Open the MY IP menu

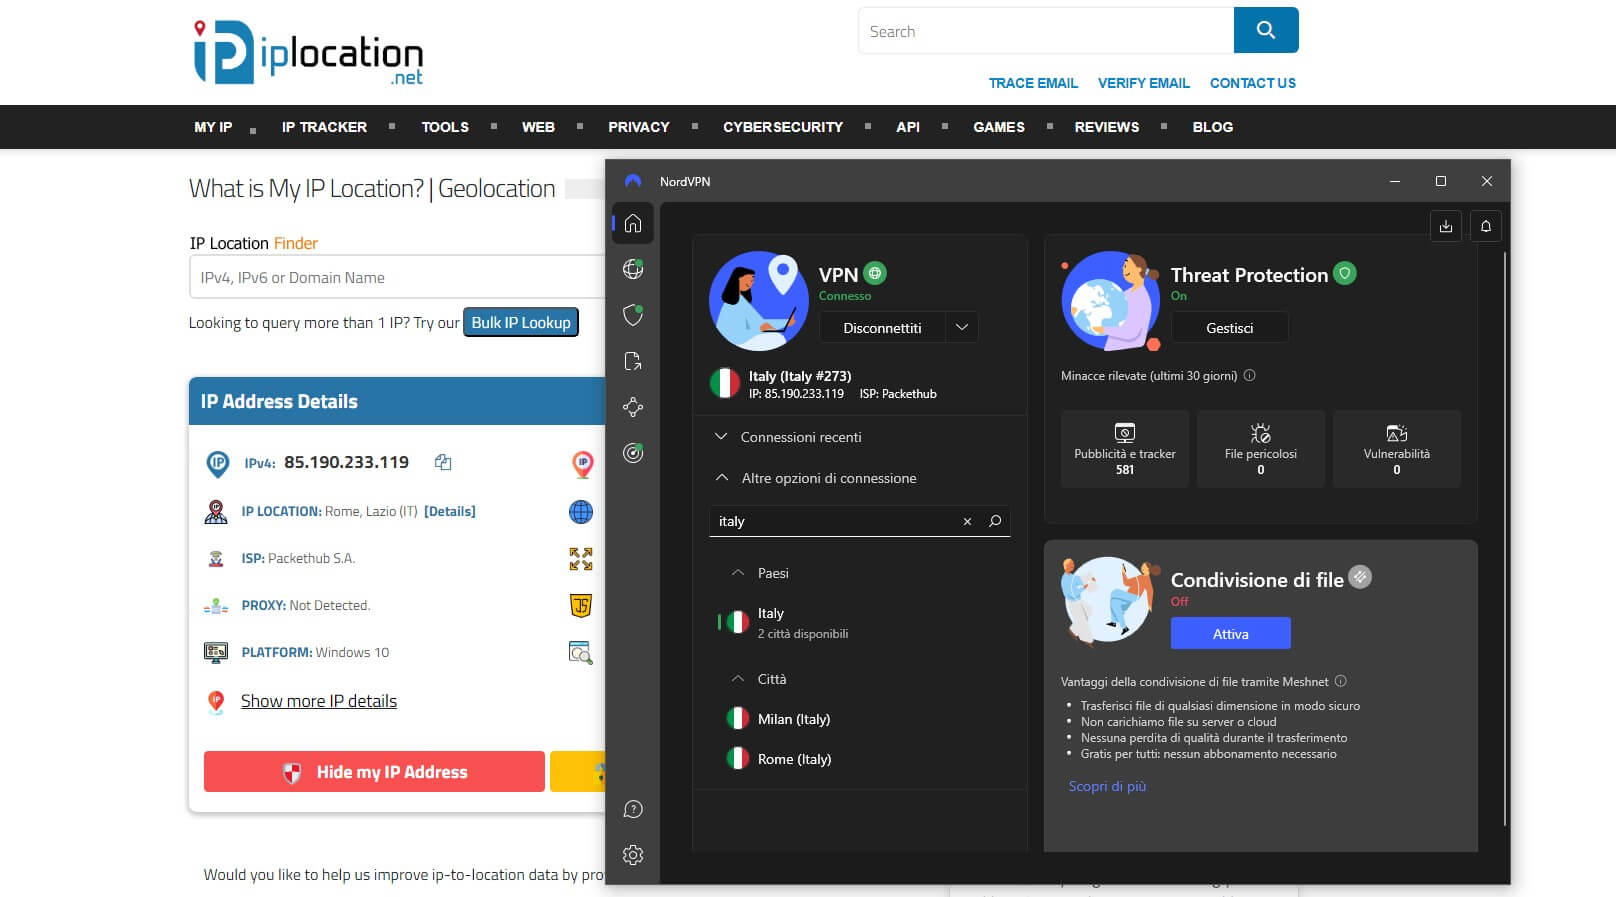coord(213,127)
